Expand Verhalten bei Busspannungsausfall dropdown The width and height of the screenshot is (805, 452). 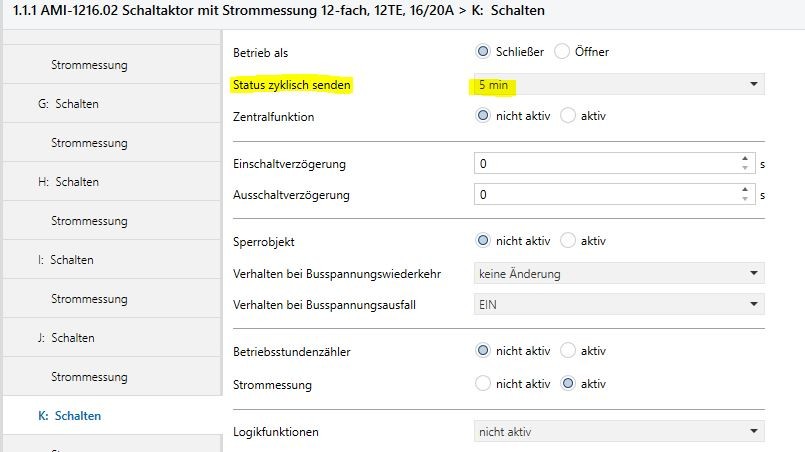coord(619,304)
